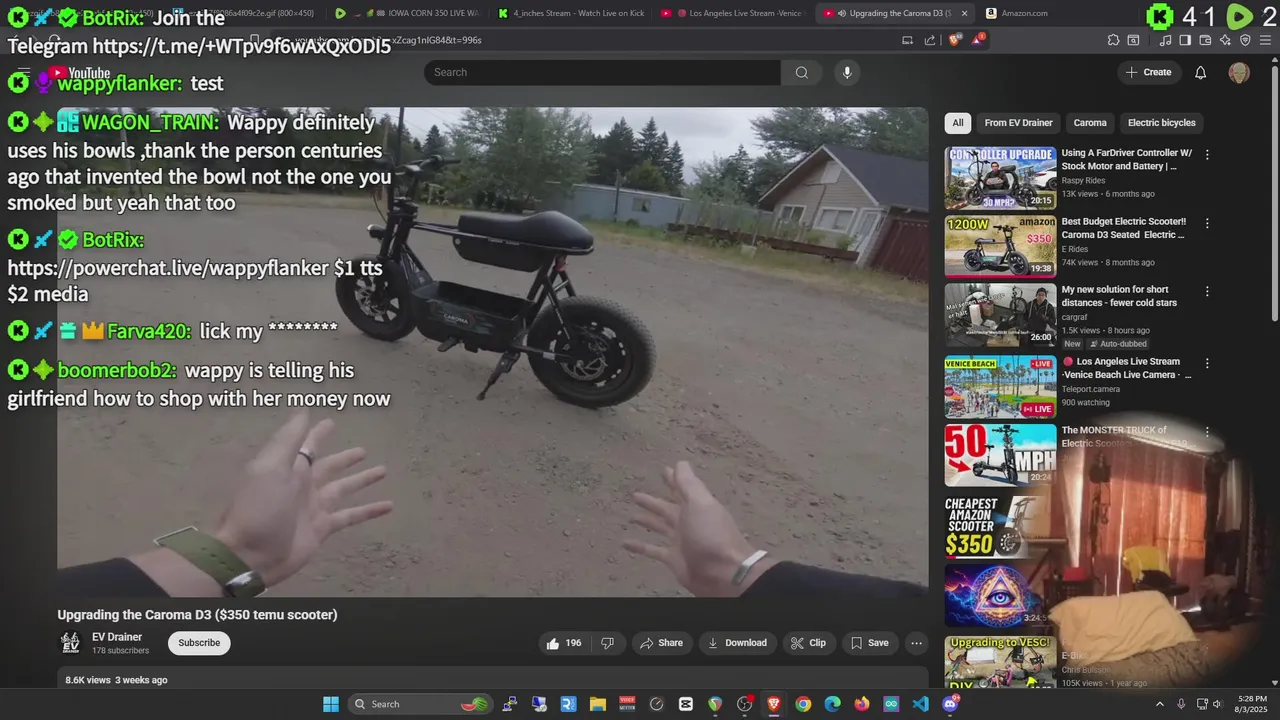Open options for short distances solution video
The height and width of the screenshot is (720, 1280).
1207,292
